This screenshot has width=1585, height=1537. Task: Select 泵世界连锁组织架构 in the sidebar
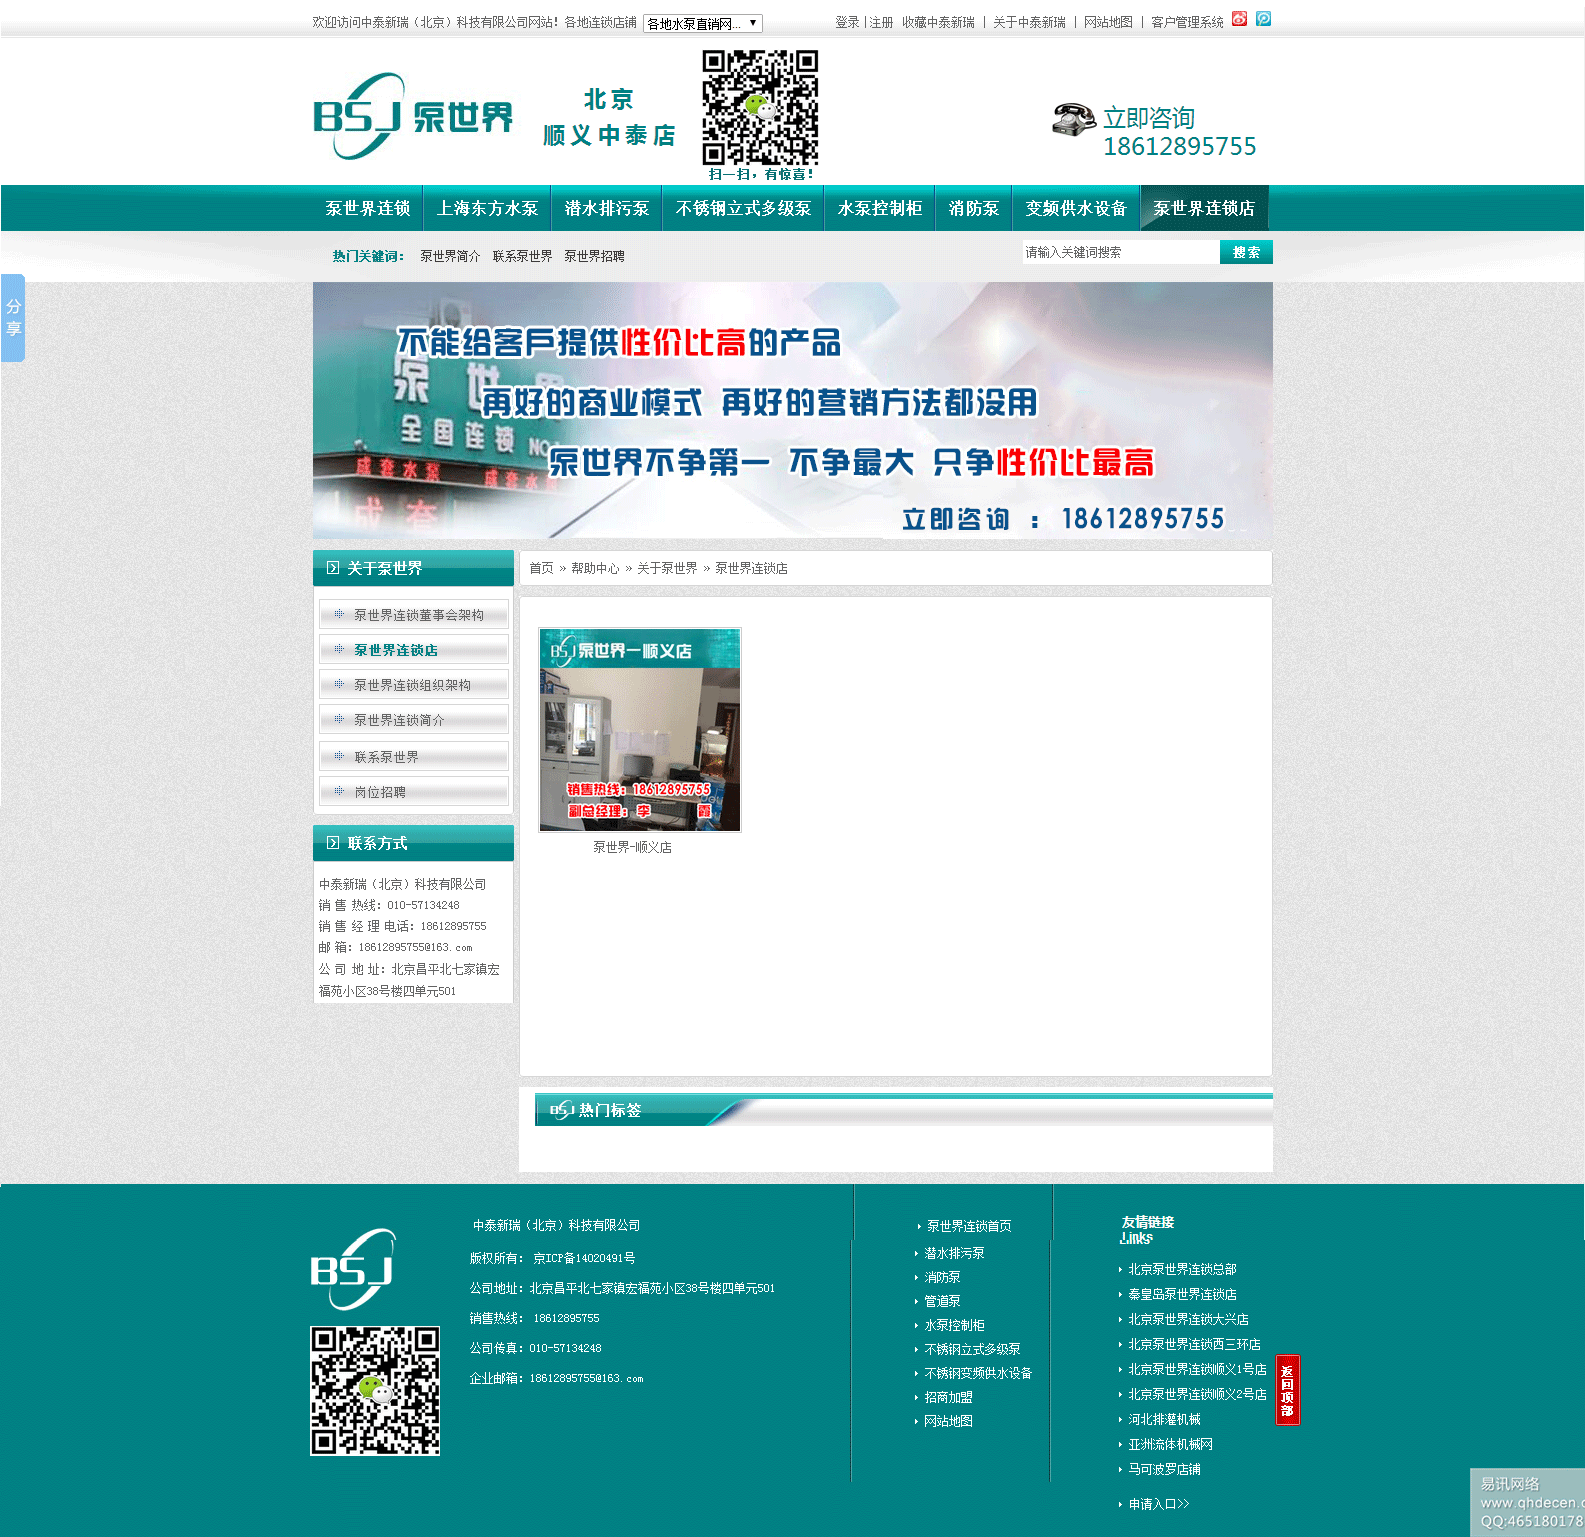click(414, 685)
